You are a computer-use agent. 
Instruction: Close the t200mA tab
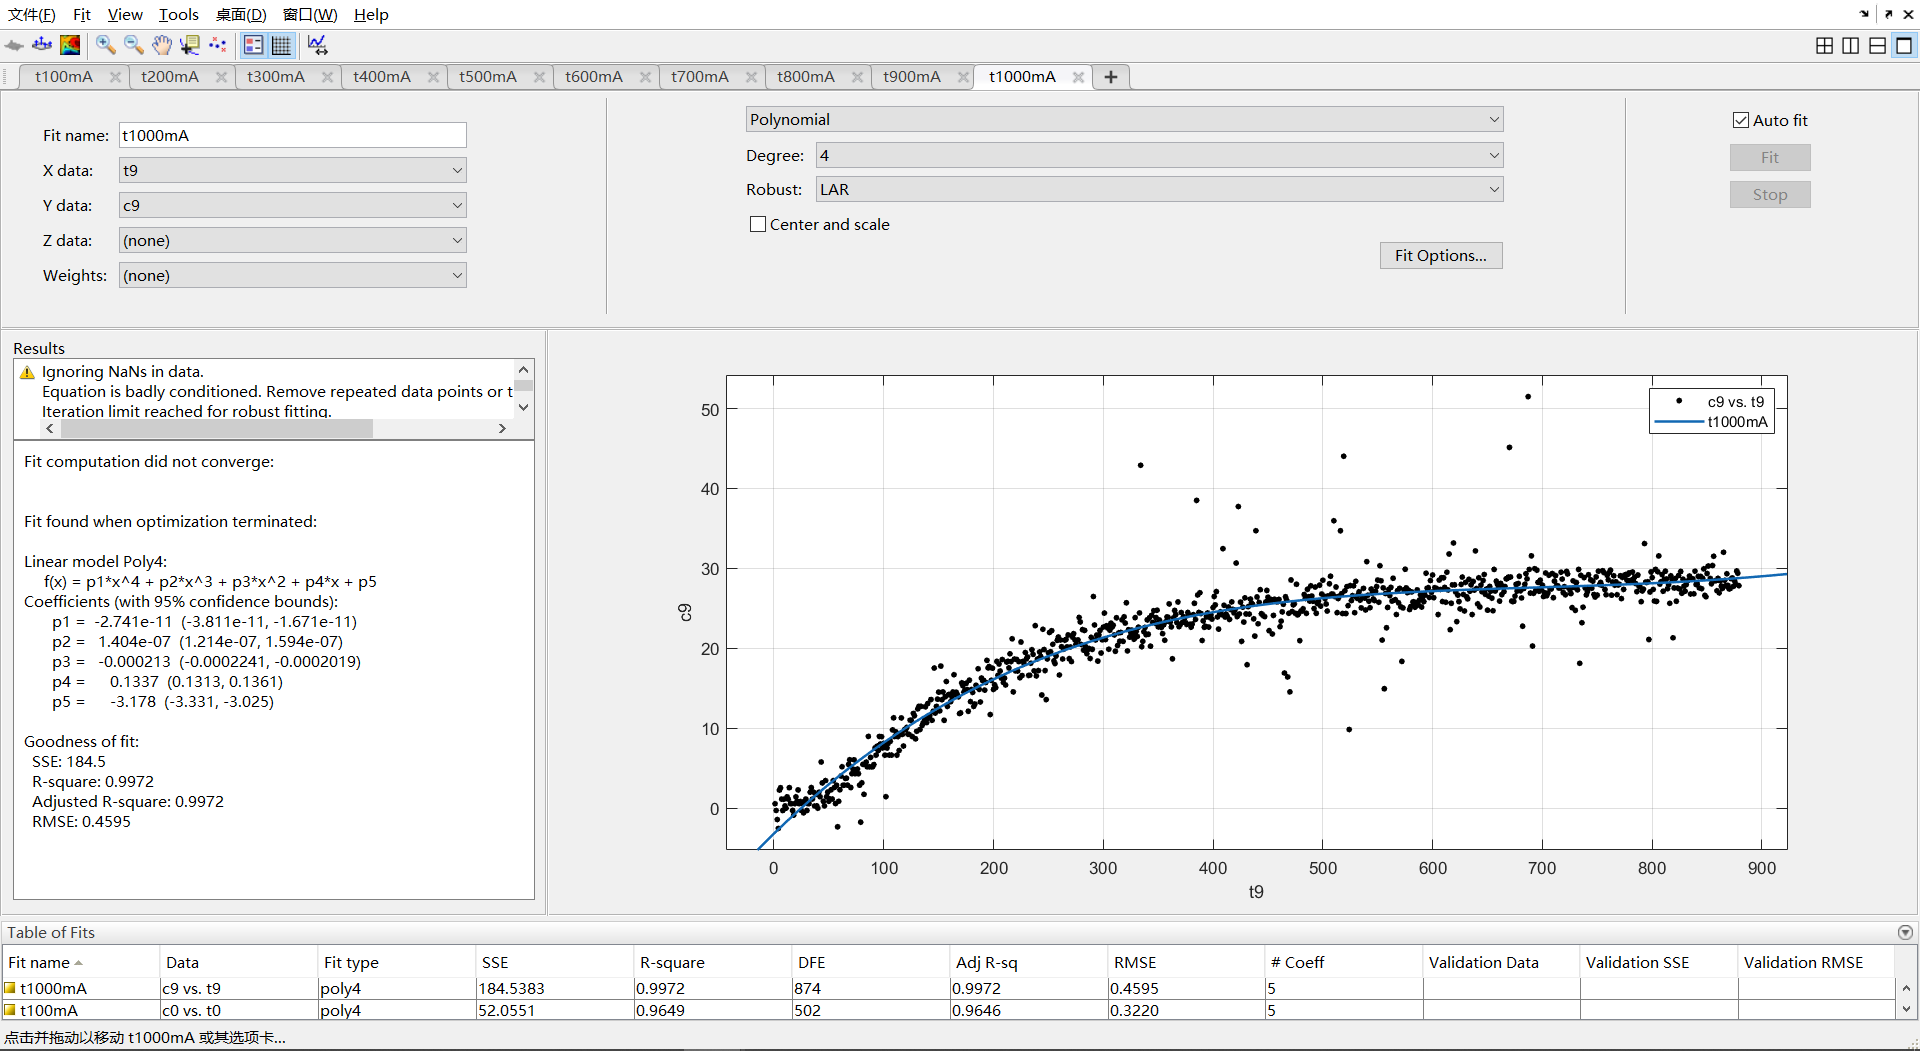point(222,77)
